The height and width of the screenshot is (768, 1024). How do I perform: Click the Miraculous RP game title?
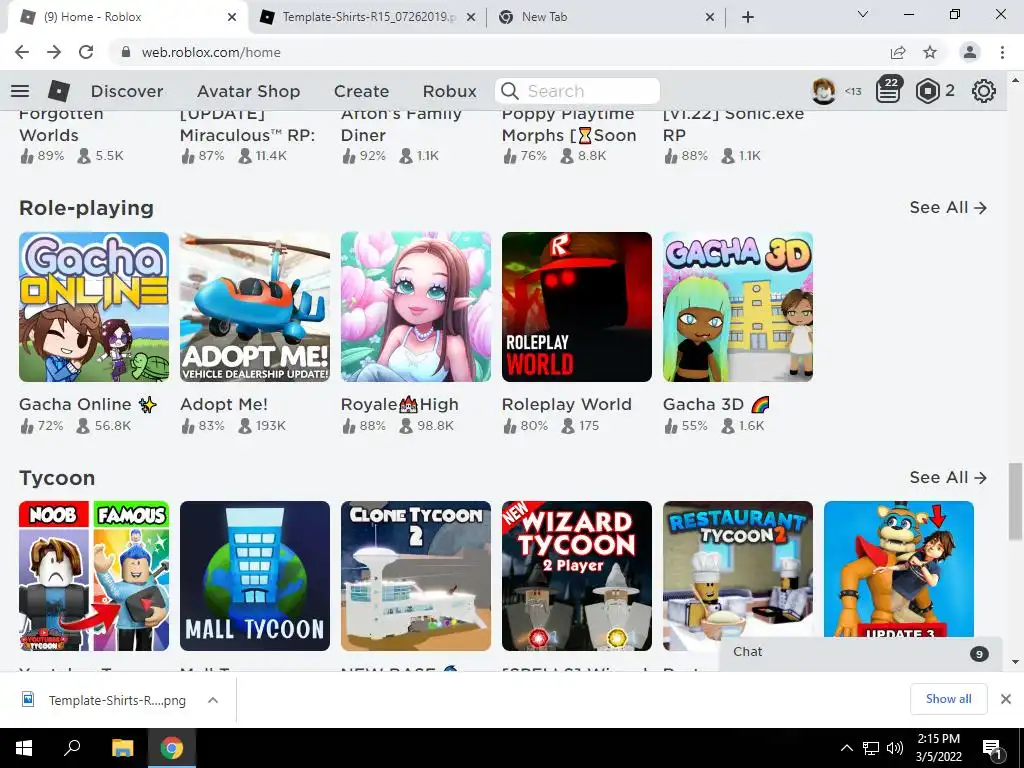(248, 124)
